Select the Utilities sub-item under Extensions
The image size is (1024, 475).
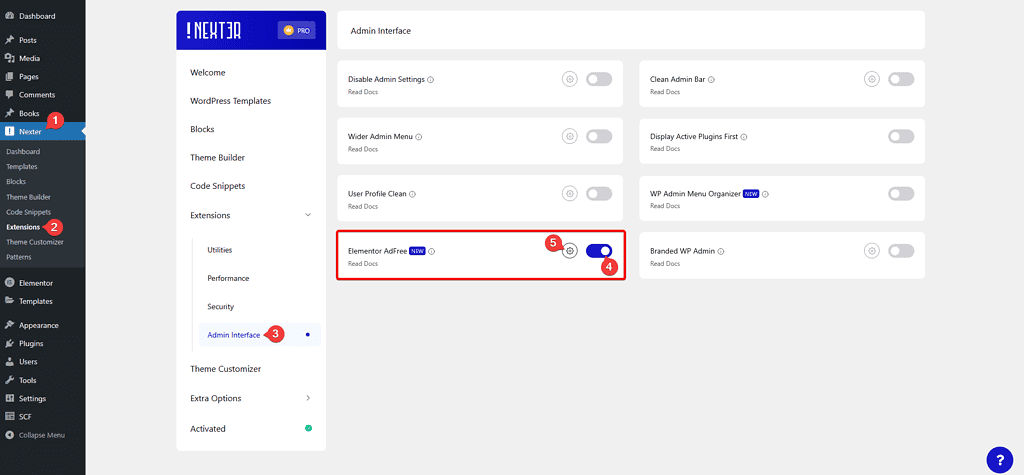(219, 250)
